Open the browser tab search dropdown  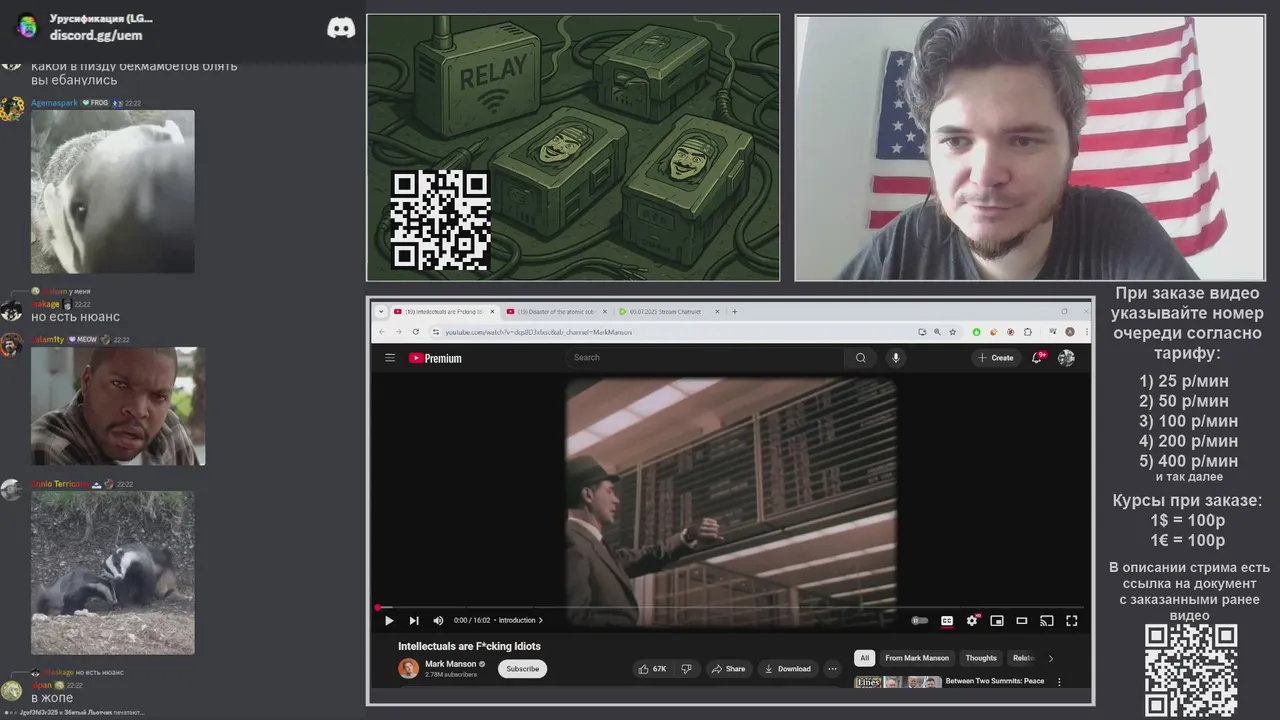point(380,311)
